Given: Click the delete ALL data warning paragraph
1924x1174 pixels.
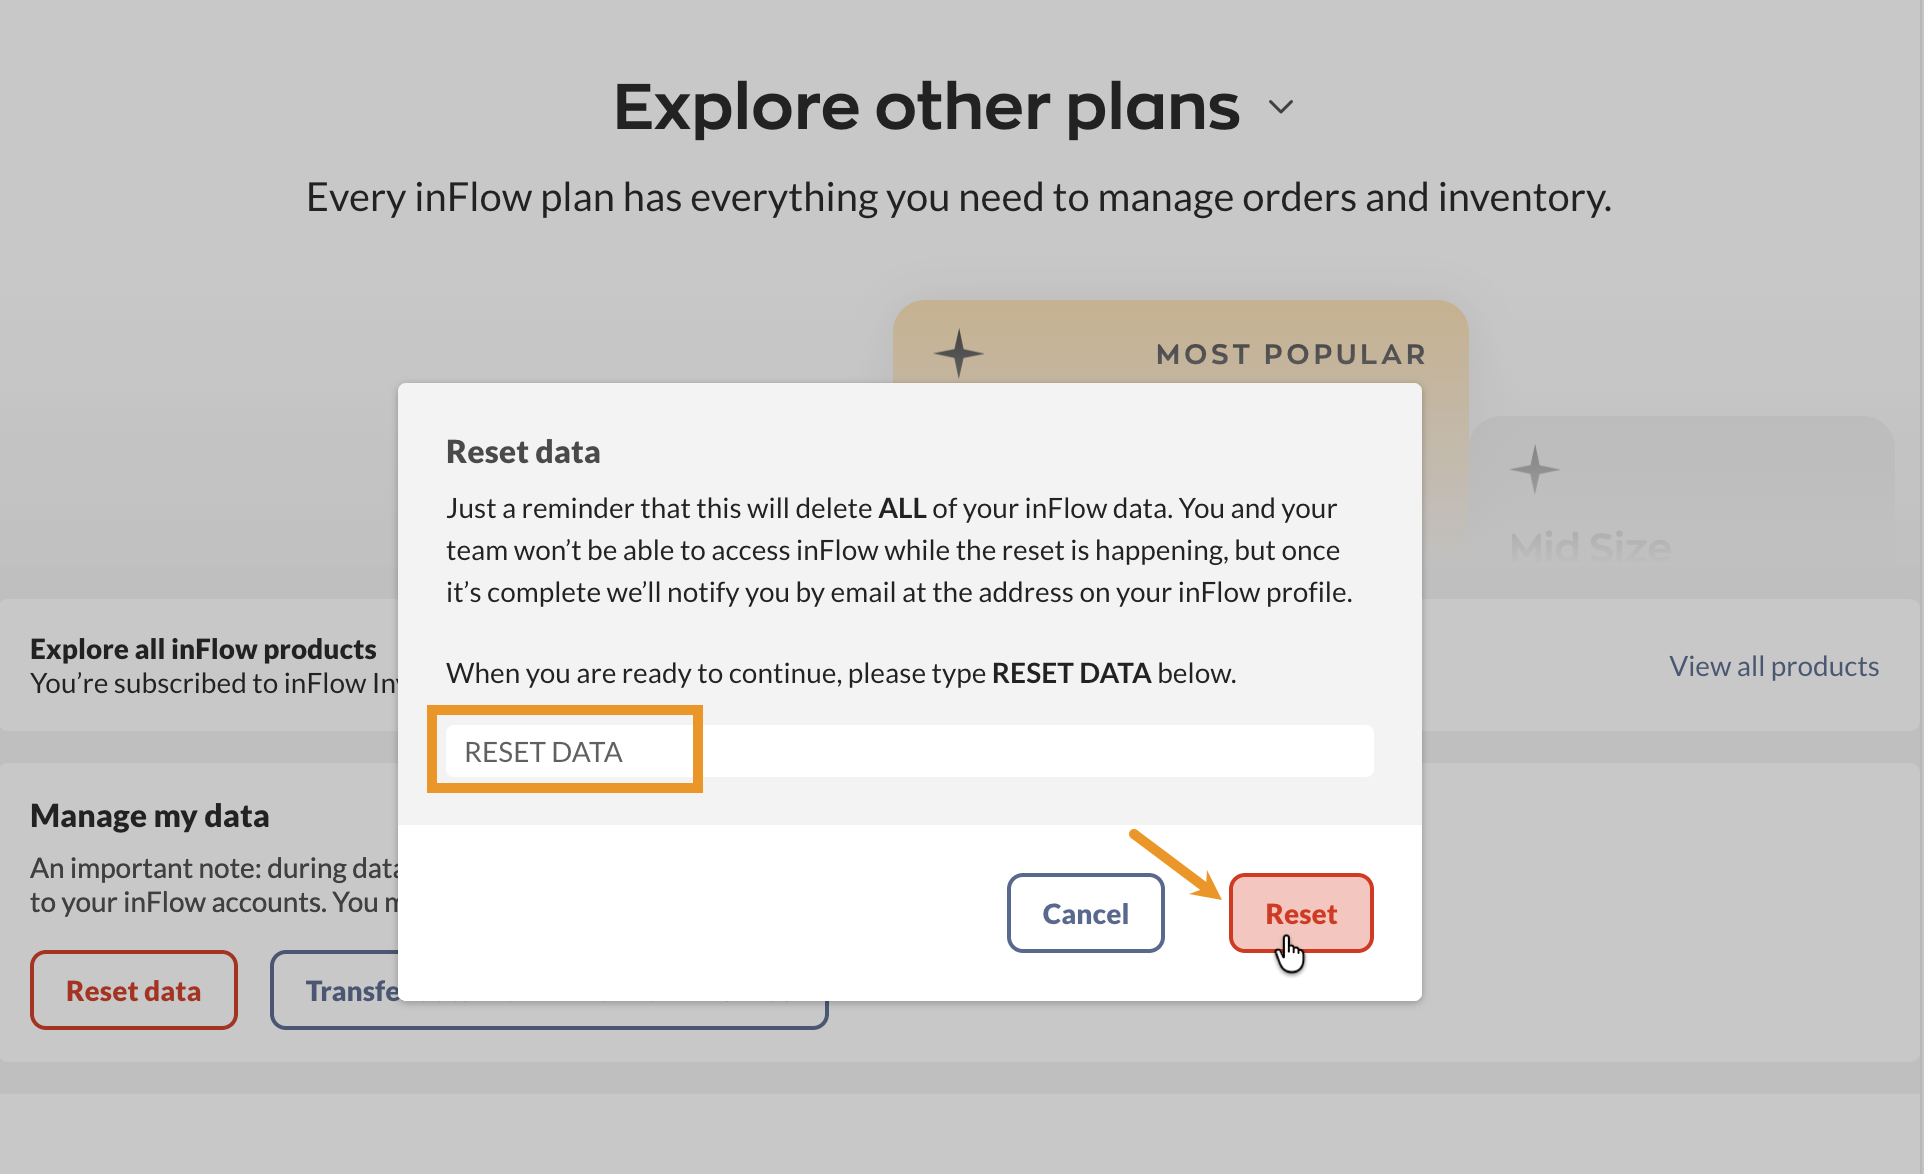Looking at the screenshot, I should 898,550.
